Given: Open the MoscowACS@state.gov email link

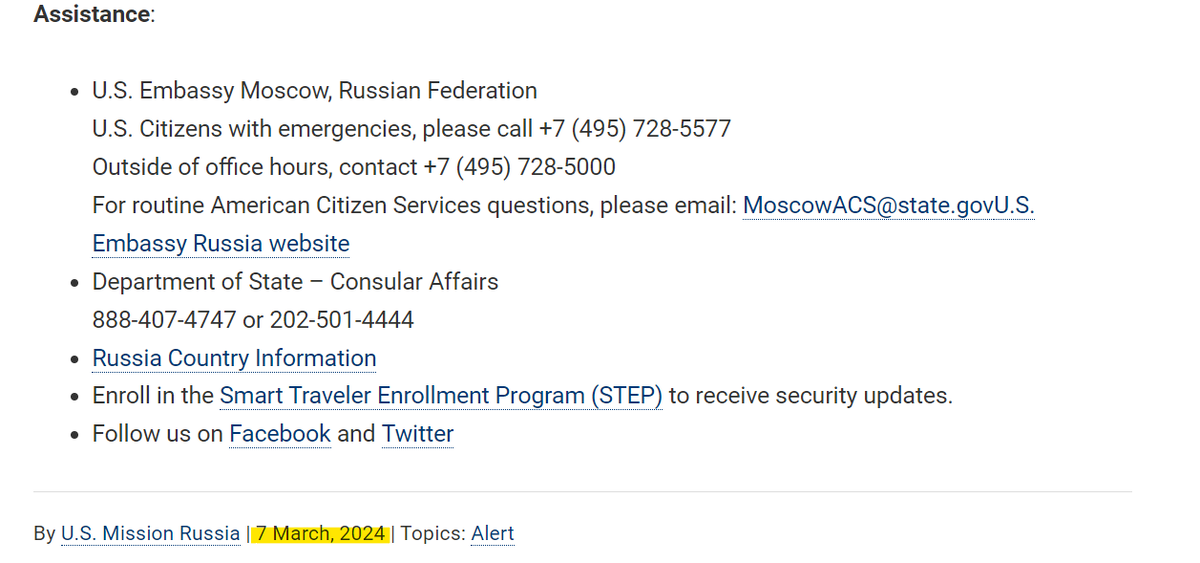Looking at the screenshot, I should [x=868, y=206].
